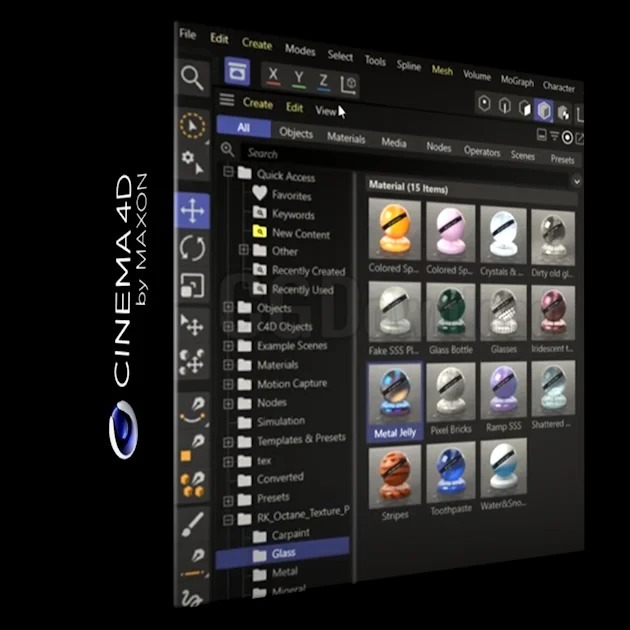Expand the Example Scenes folder
The image size is (630, 630).
click(x=228, y=346)
